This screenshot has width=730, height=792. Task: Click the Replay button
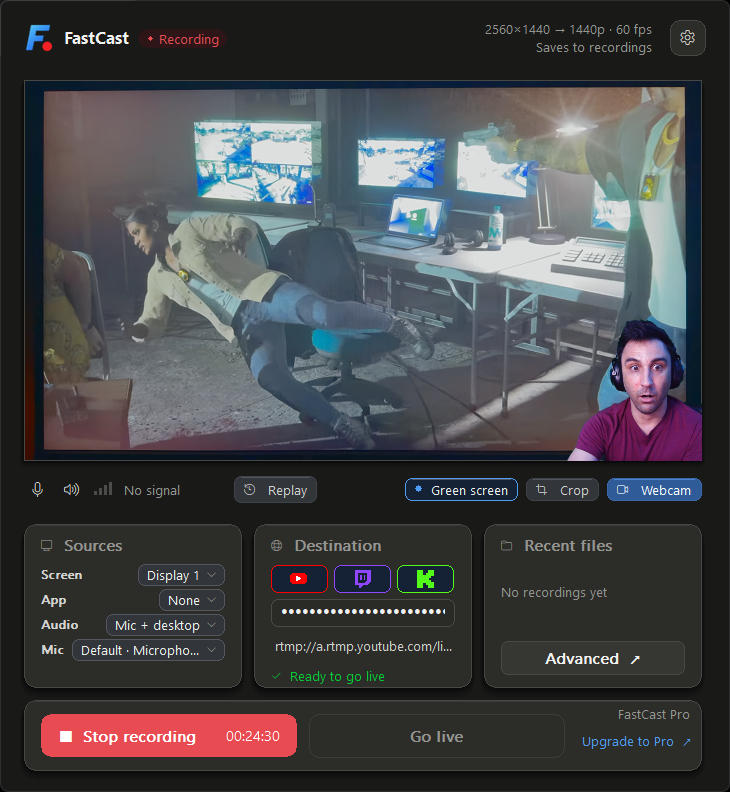[x=275, y=490]
